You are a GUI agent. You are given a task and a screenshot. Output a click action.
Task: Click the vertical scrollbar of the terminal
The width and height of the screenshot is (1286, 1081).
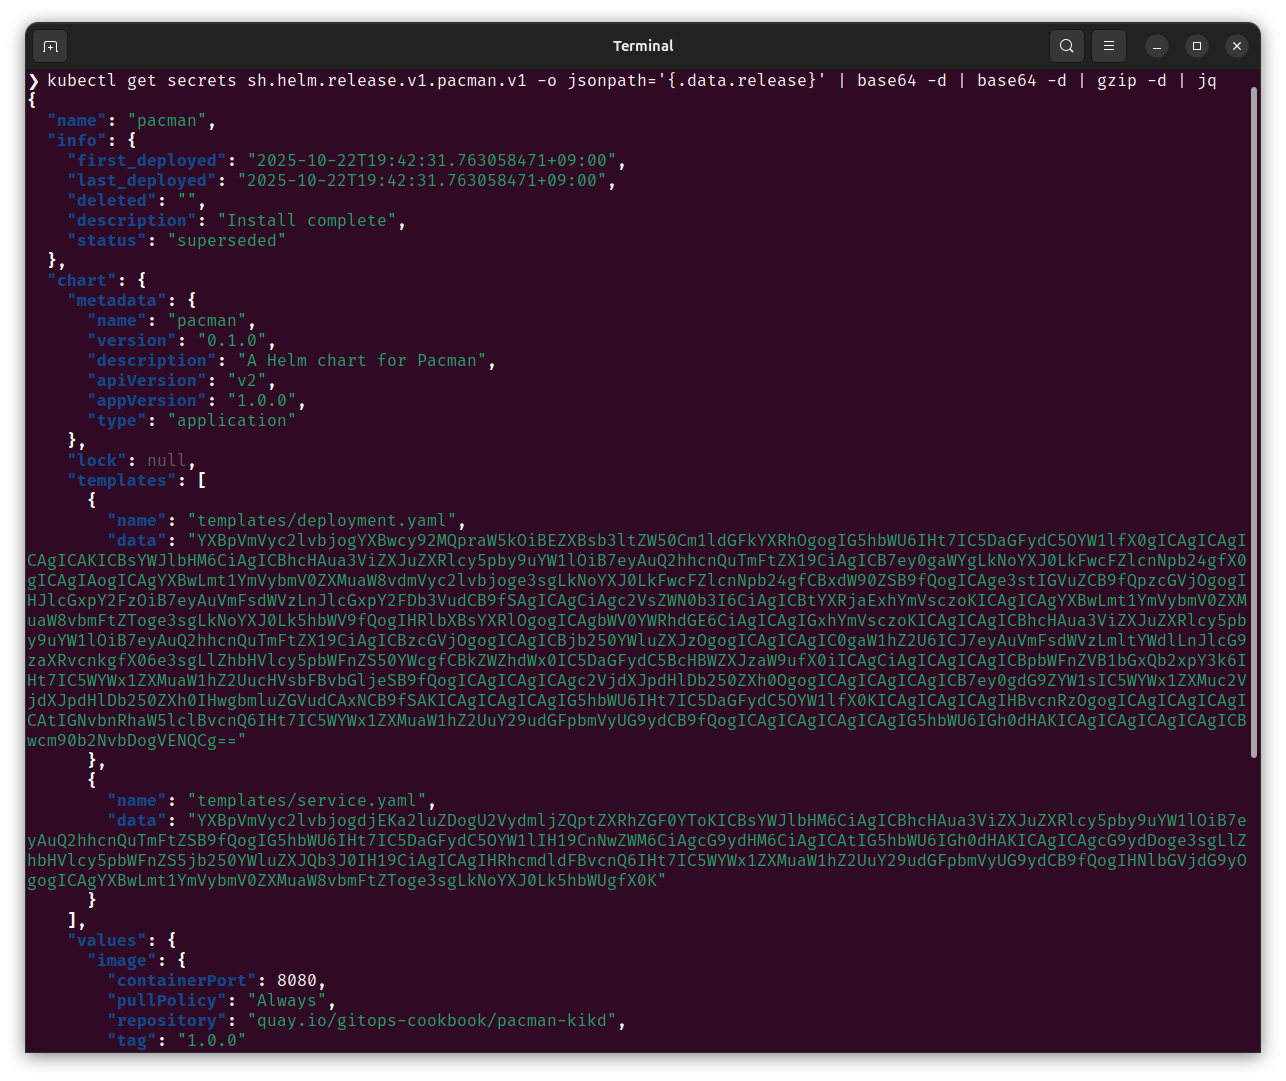[1254, 422]
